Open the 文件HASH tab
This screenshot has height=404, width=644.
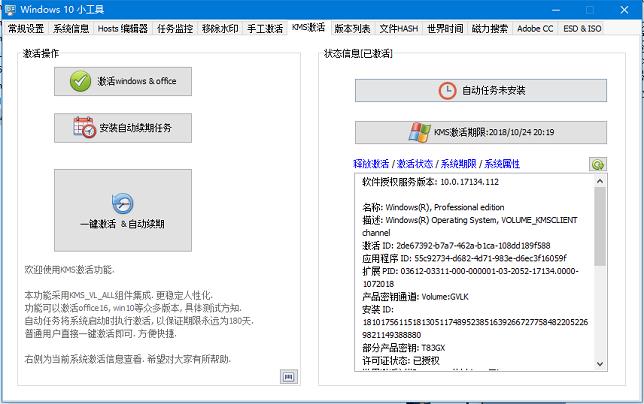(398, 29)
